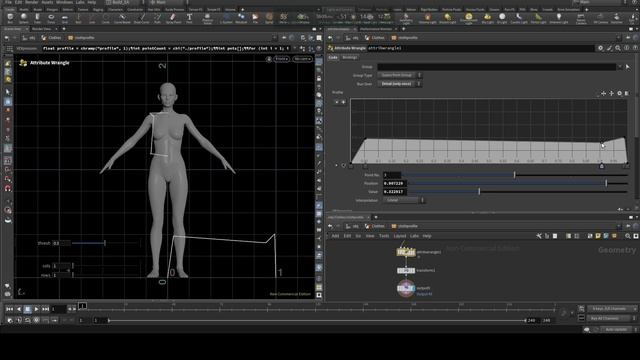
Task: Select the Grid shelf tool
Action: click(x=65, y=18)
